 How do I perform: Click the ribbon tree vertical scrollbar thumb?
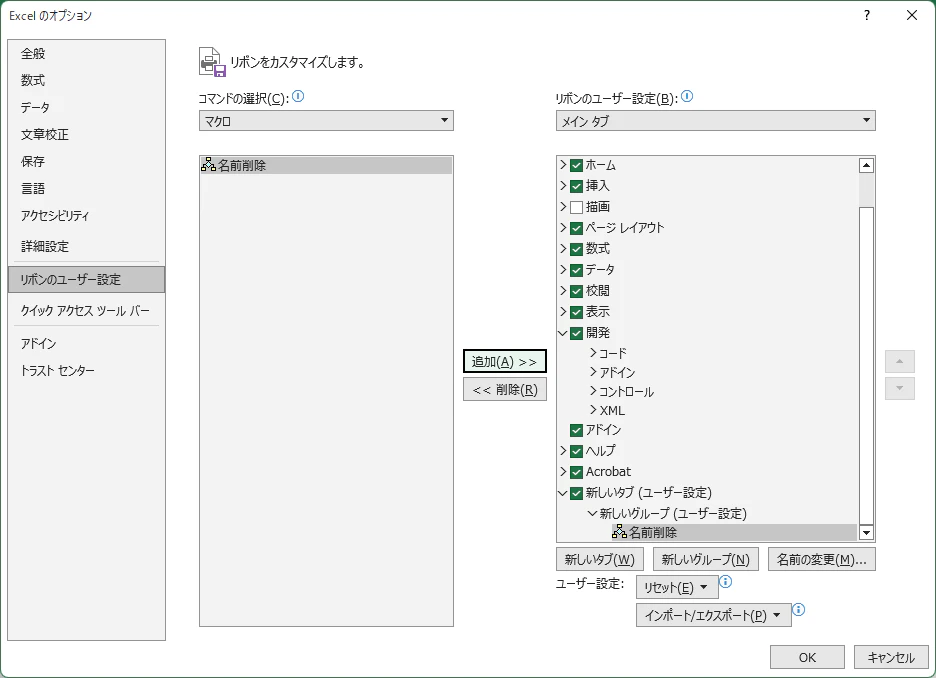866,365
